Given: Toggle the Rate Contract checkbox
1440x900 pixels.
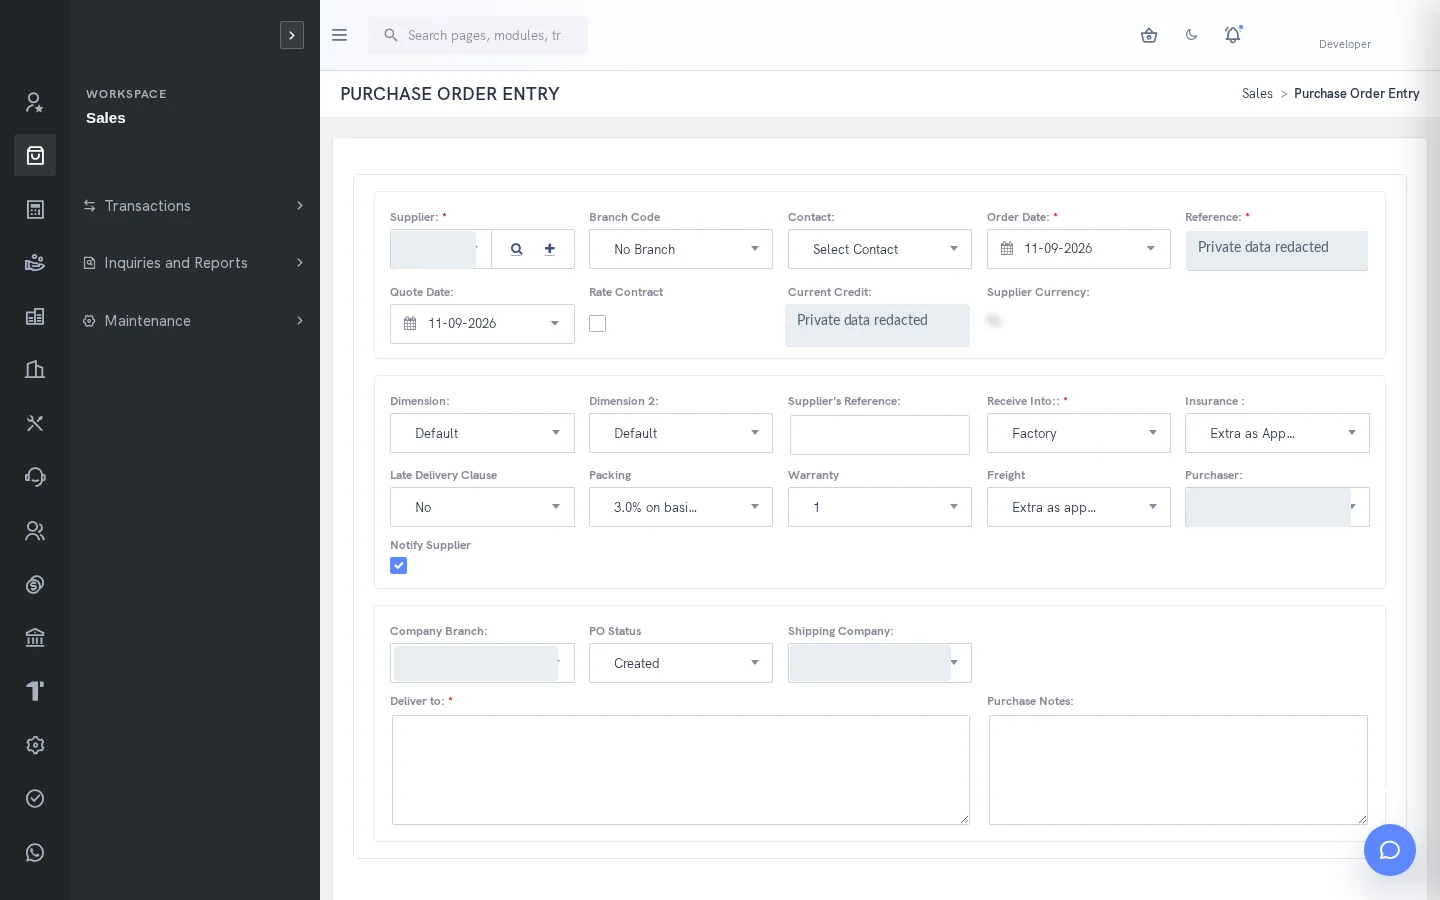Looking at the screenshot, I should pos(598,323).
